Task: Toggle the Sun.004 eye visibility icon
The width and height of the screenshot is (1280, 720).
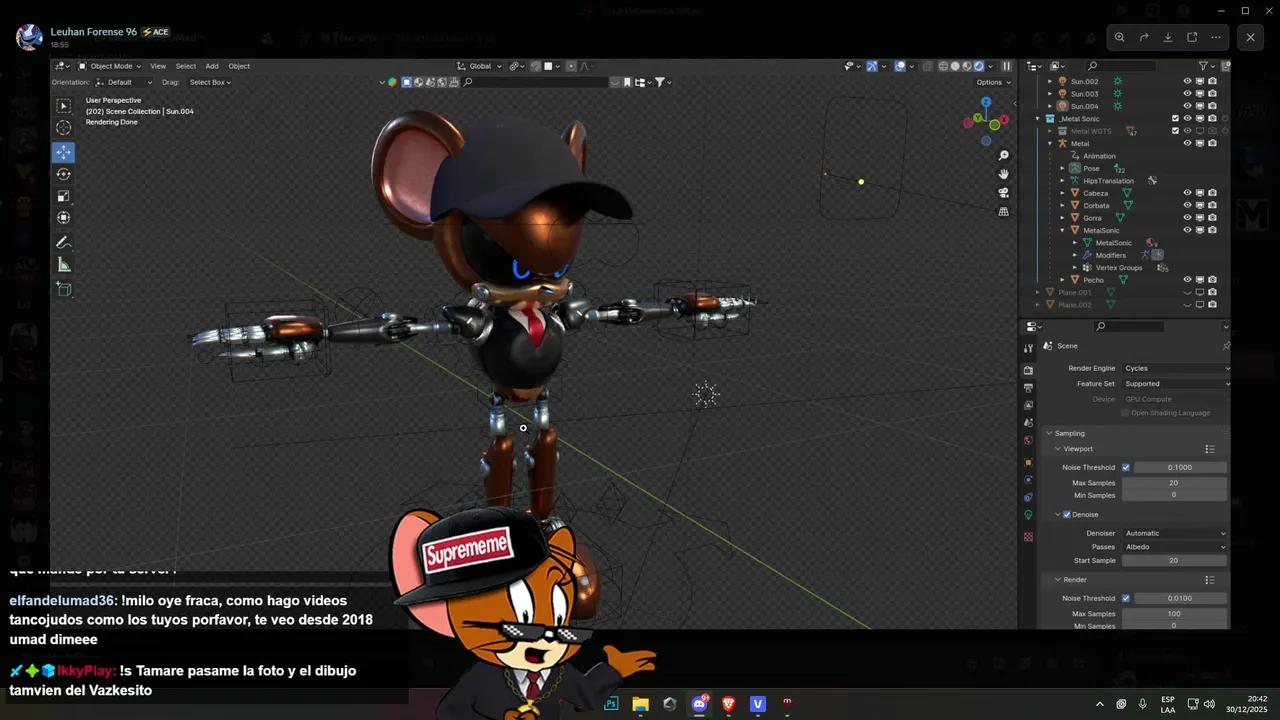Action: click(x=1187, y=106)
